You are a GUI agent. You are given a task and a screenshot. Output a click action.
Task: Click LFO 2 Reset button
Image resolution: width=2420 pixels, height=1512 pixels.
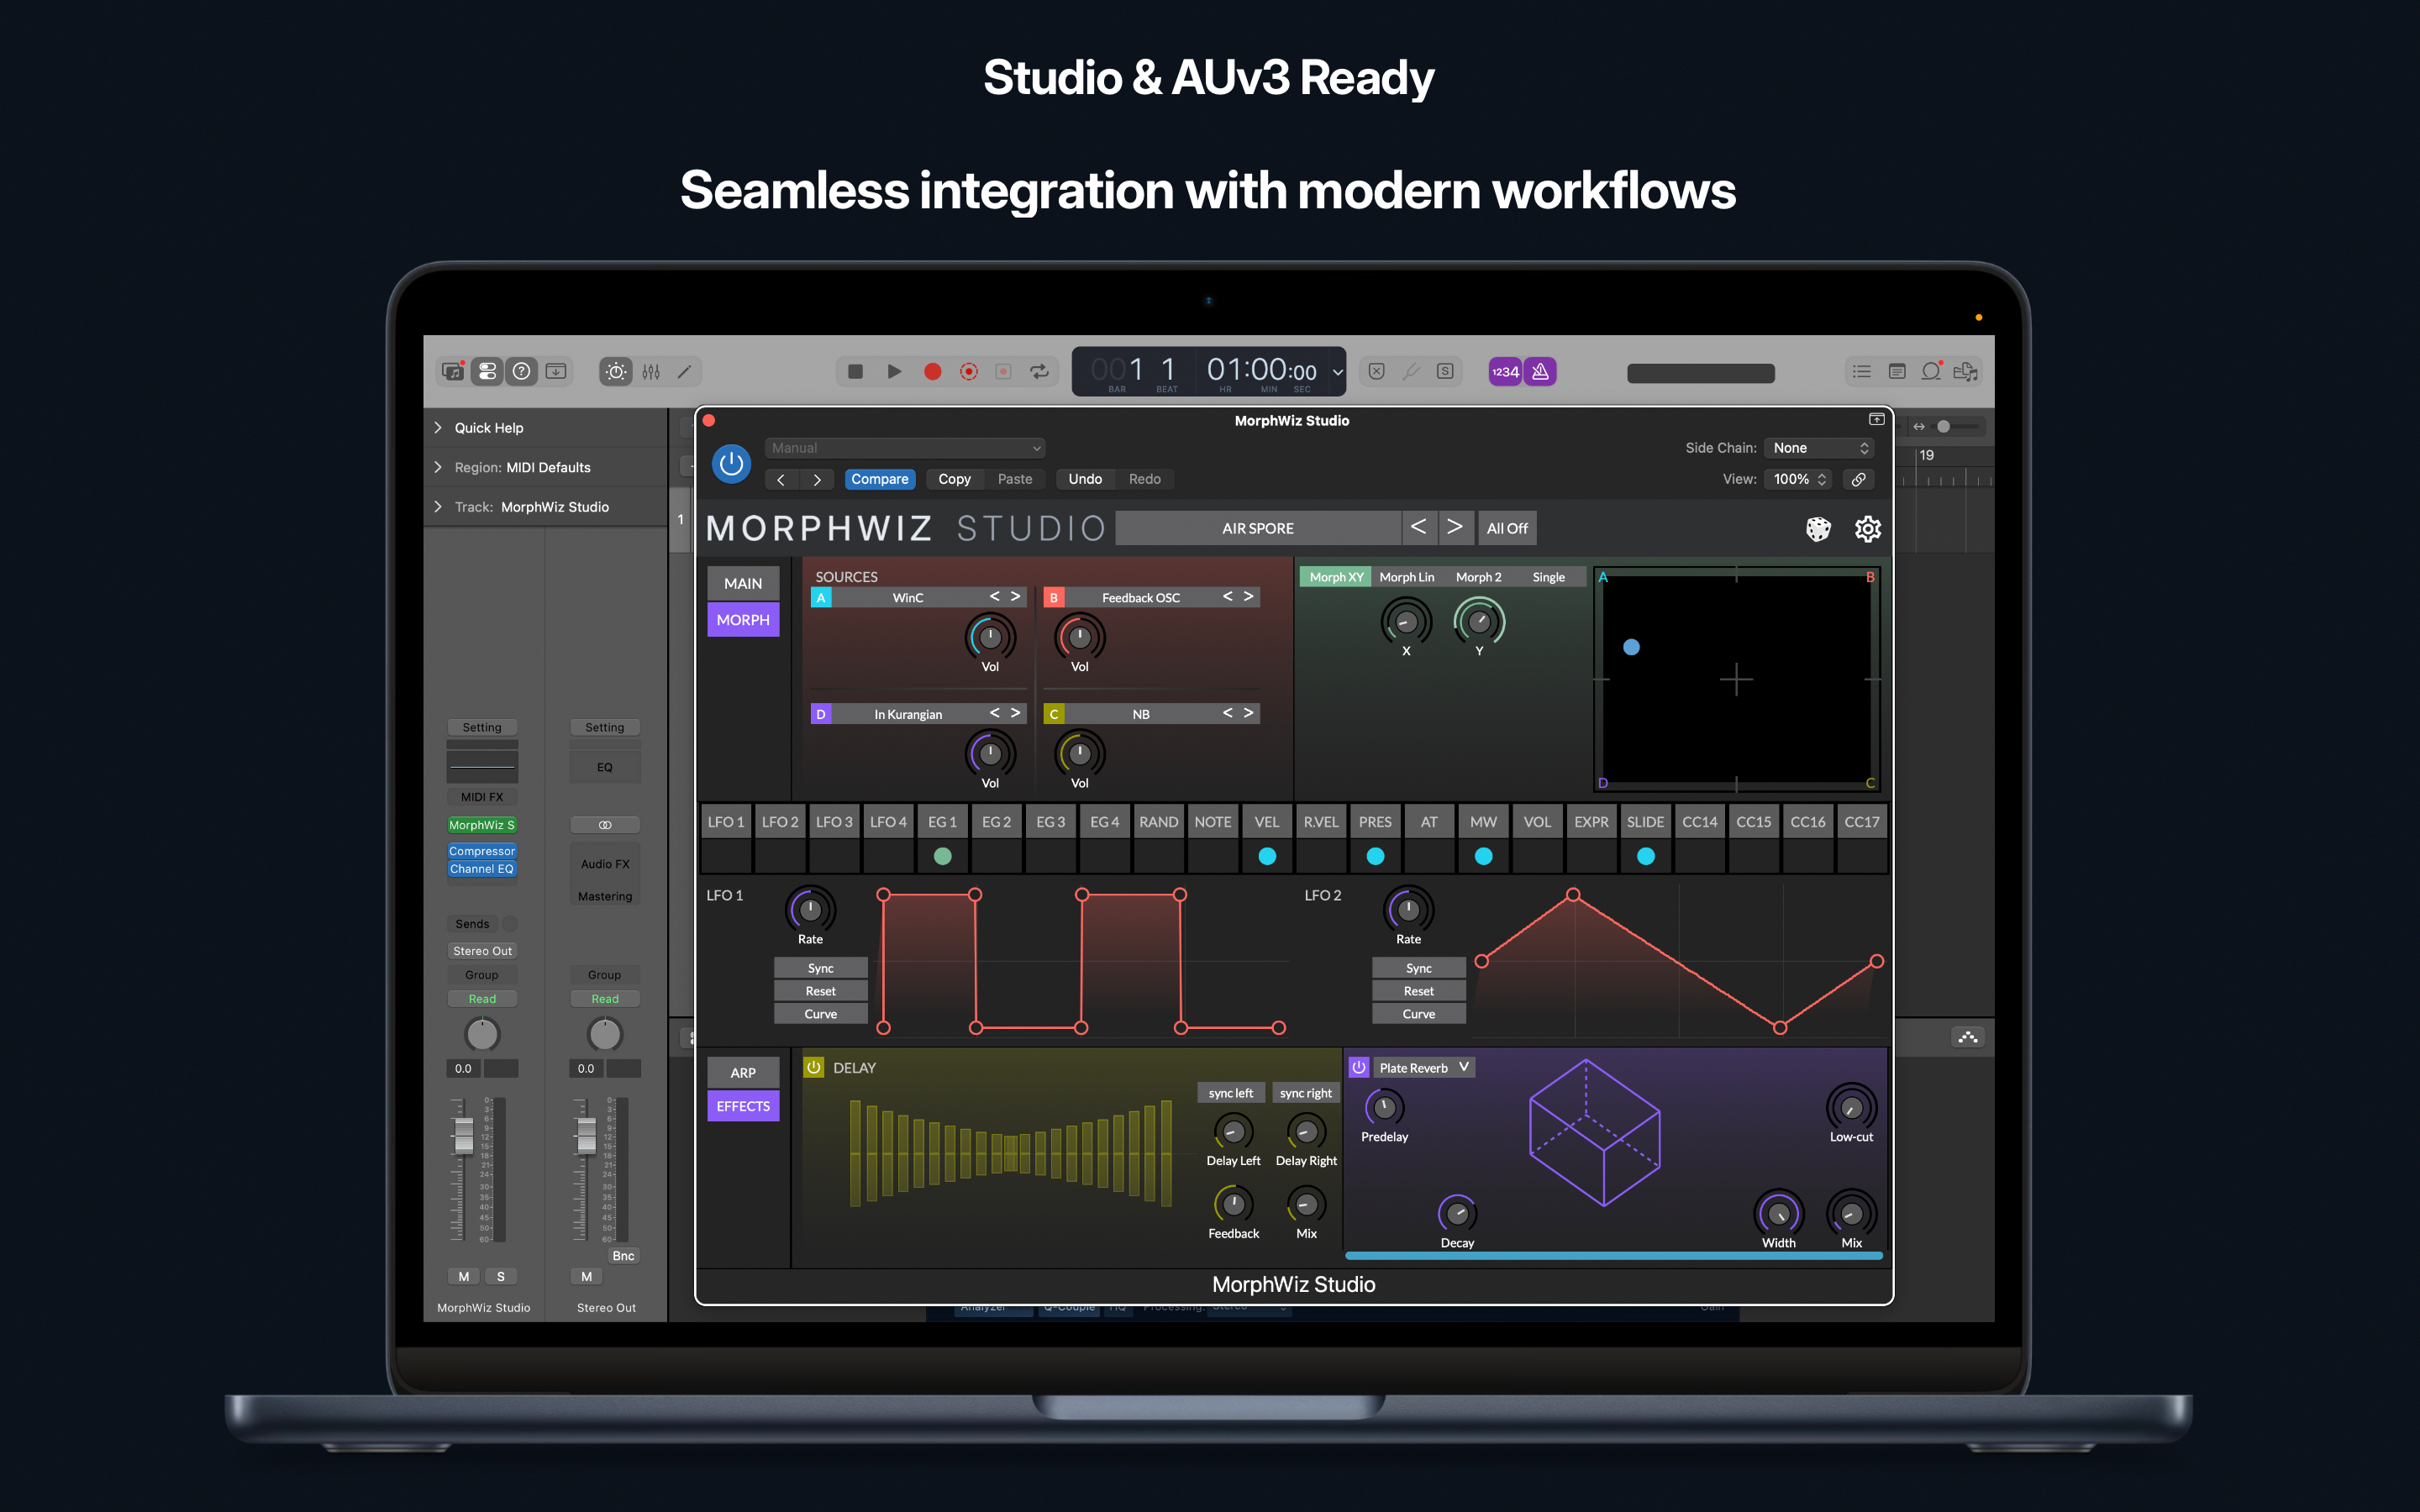coord(1418,991)
